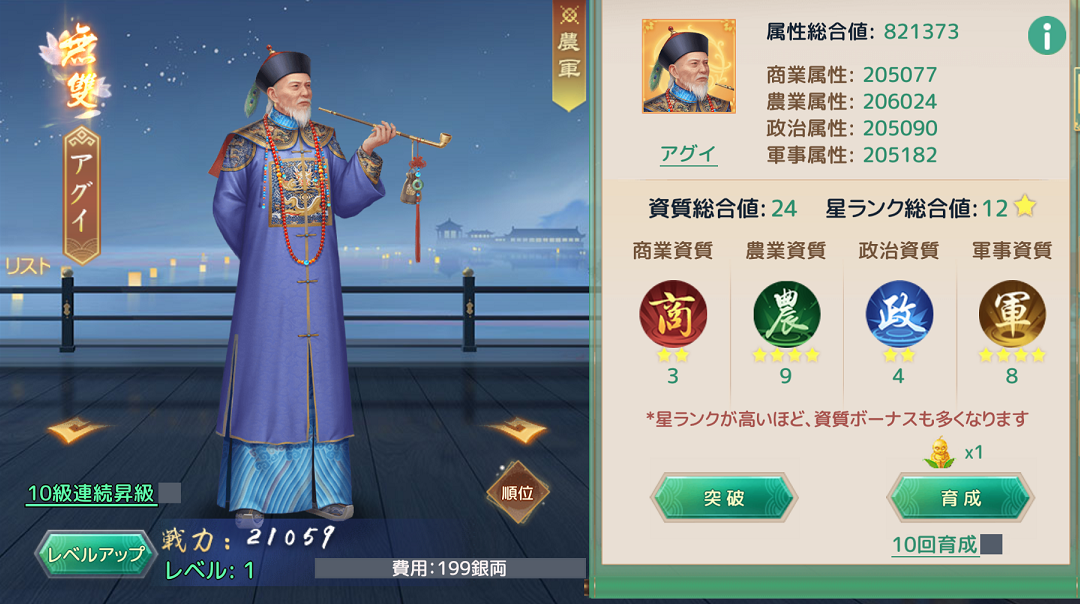Tap the 費用:199銀両 cost bar
The image size is (1080, 604).
point(450,568)
